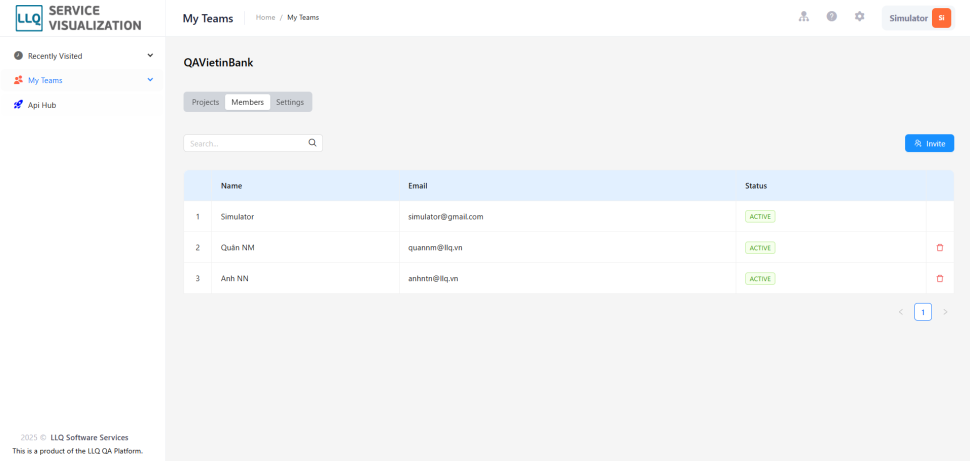Delete member Quân NM with trash icon
The width and height of the screenshot is (970, 461).
940,248
